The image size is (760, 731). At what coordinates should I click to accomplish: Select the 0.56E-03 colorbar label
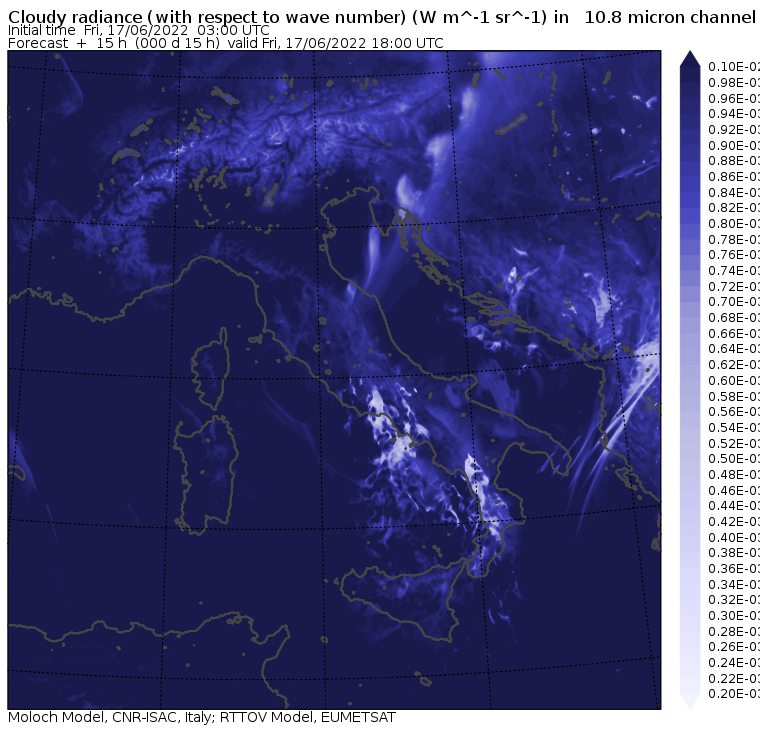734,412
